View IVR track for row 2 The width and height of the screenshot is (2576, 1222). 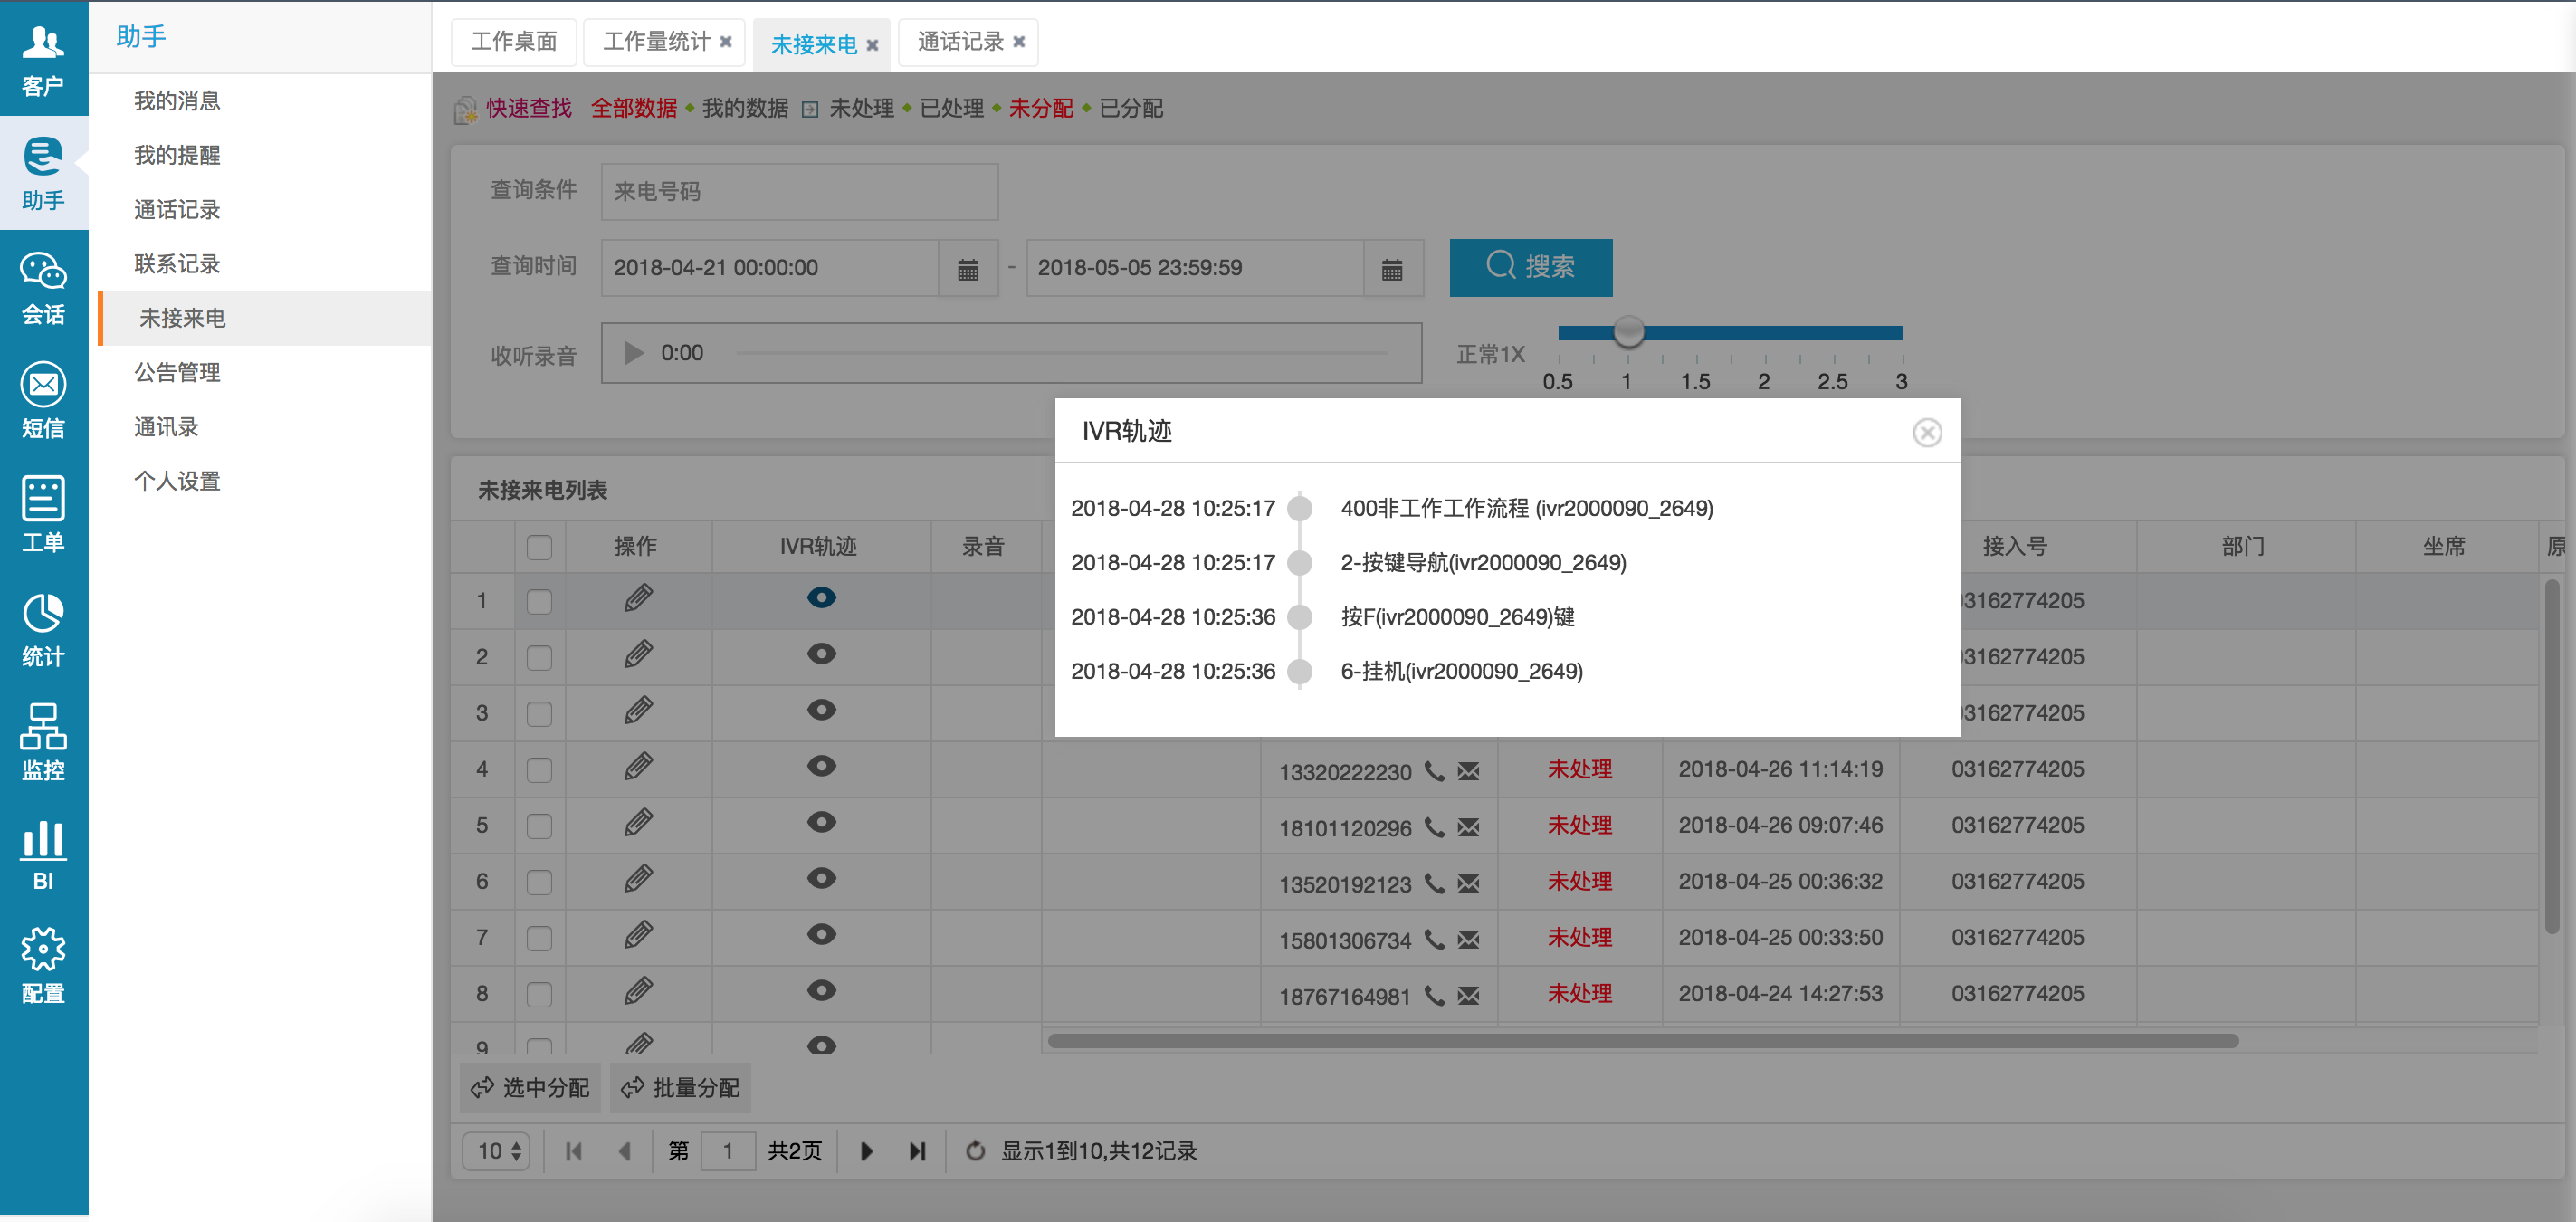tap(821, 654)
